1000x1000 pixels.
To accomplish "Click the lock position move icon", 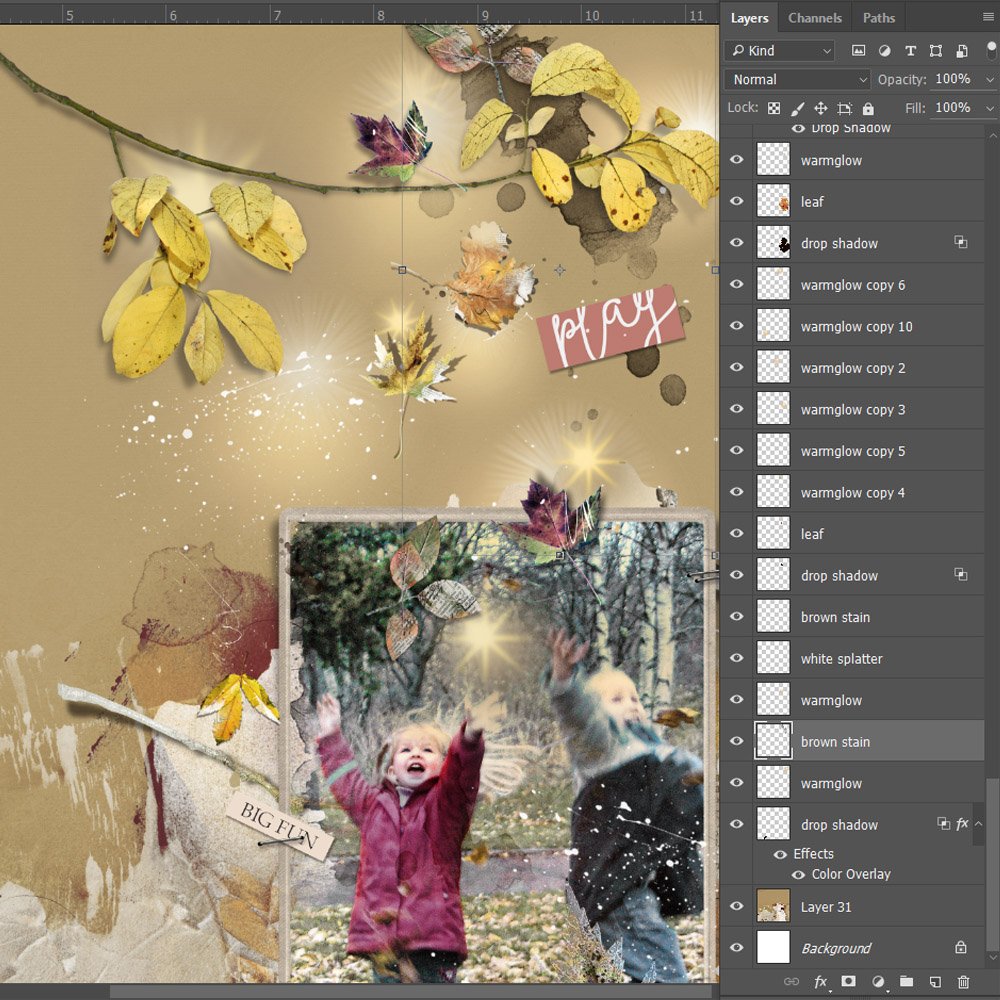I will click(820, 108).
